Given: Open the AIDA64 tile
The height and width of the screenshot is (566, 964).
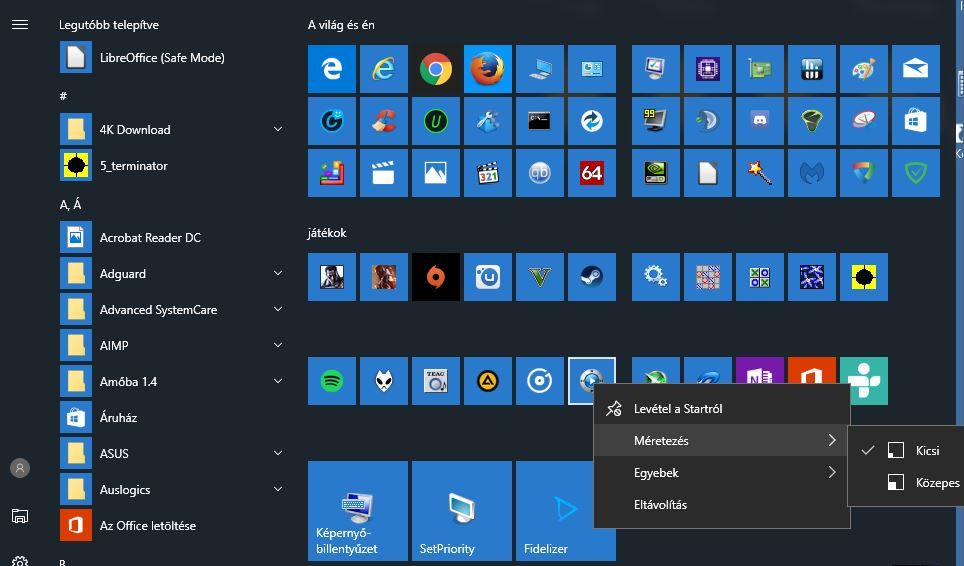Looking at the screenshot, I should pos(592,173).
